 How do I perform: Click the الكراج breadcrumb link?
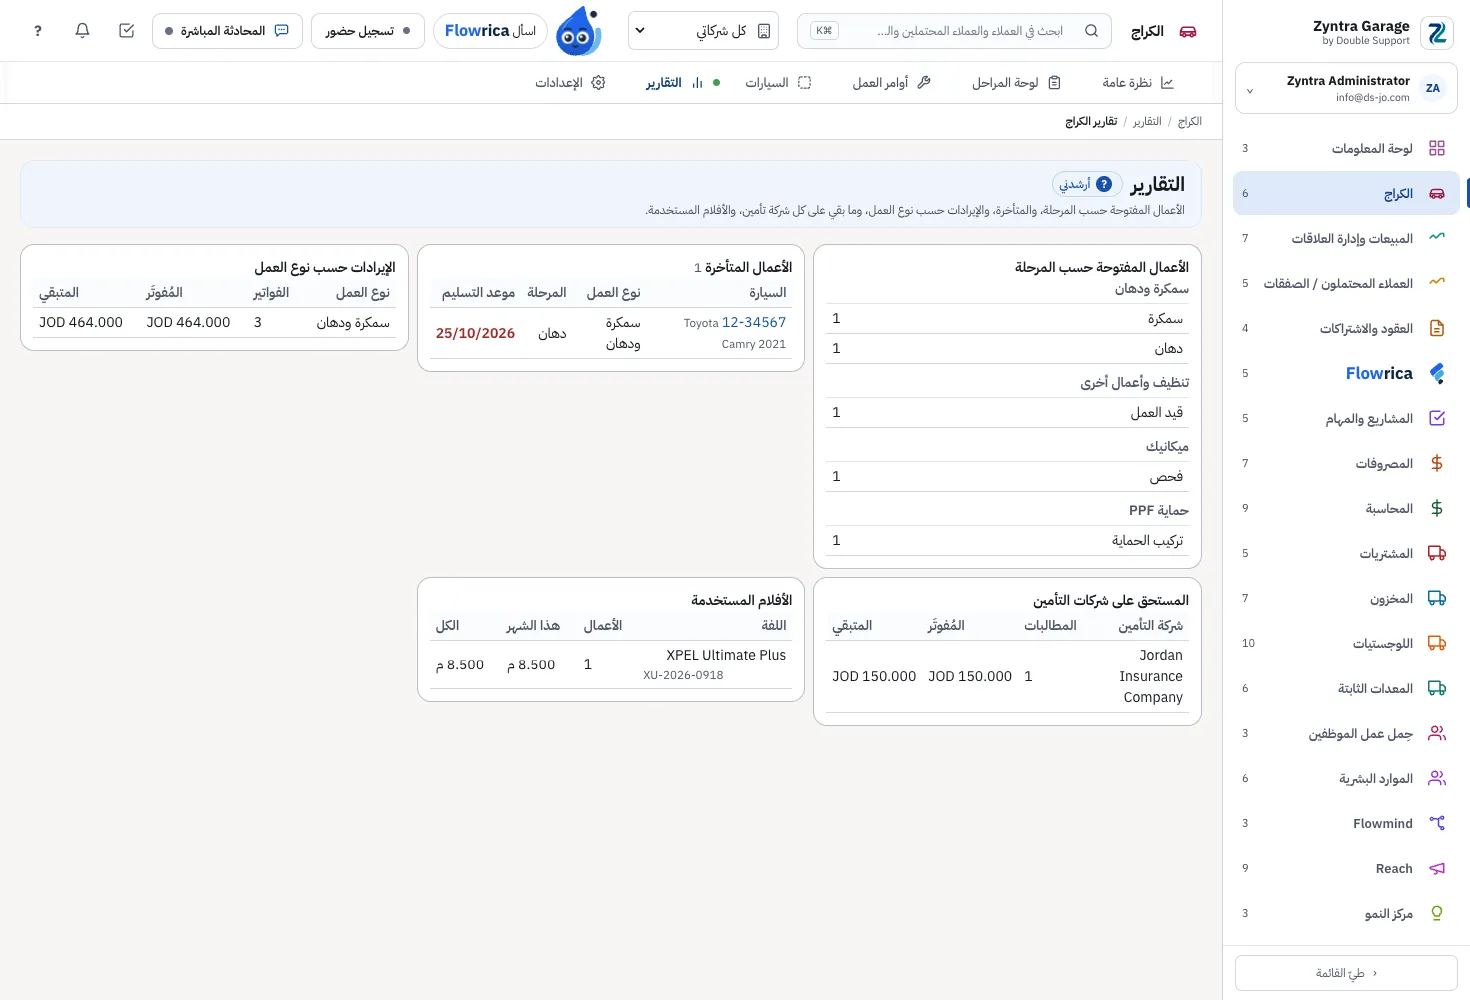click(1190, 121)
